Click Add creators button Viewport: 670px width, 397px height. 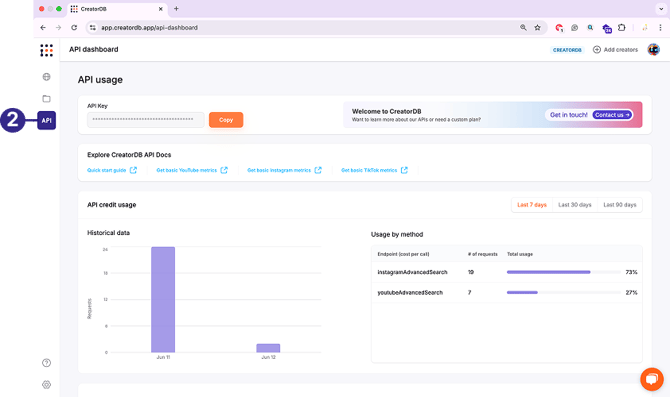coord(615,50)
